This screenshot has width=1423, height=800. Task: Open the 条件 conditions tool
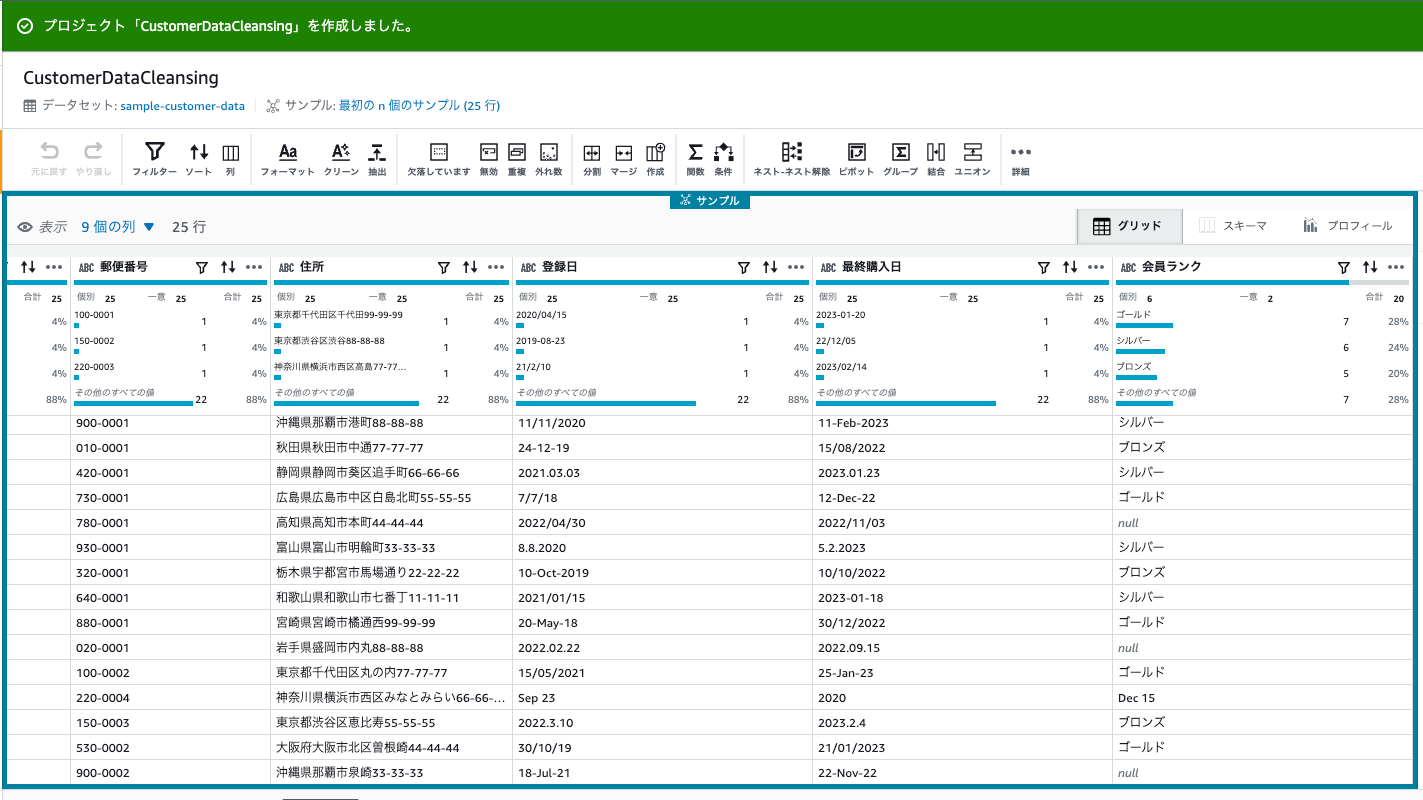click(x=723, y=159)
